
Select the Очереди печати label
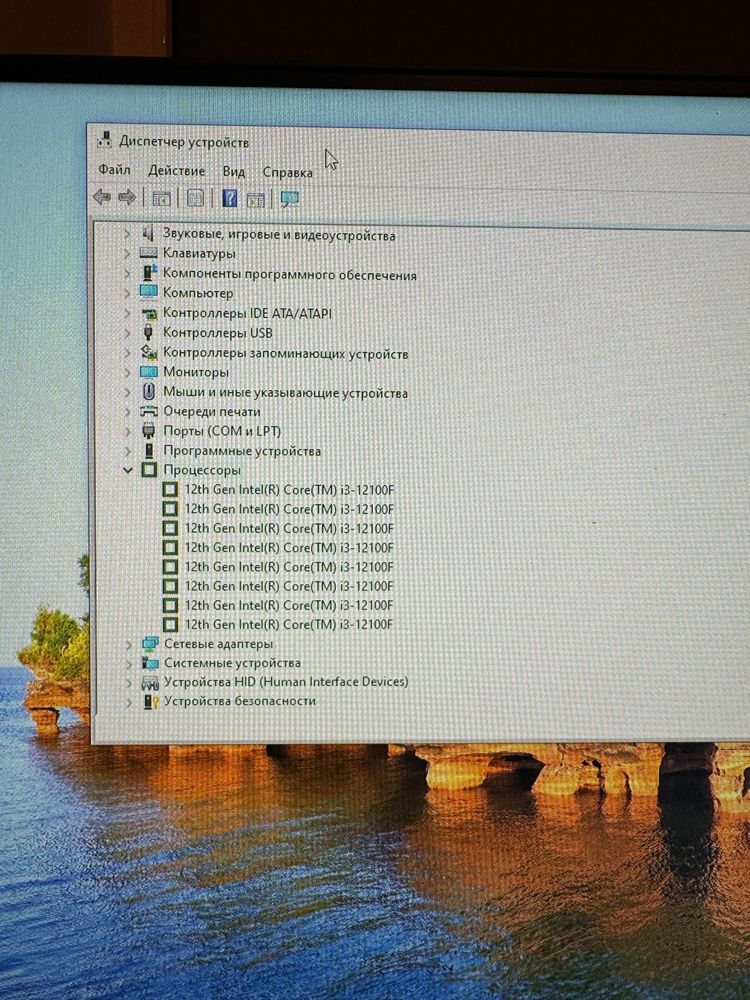coord(212,411)
